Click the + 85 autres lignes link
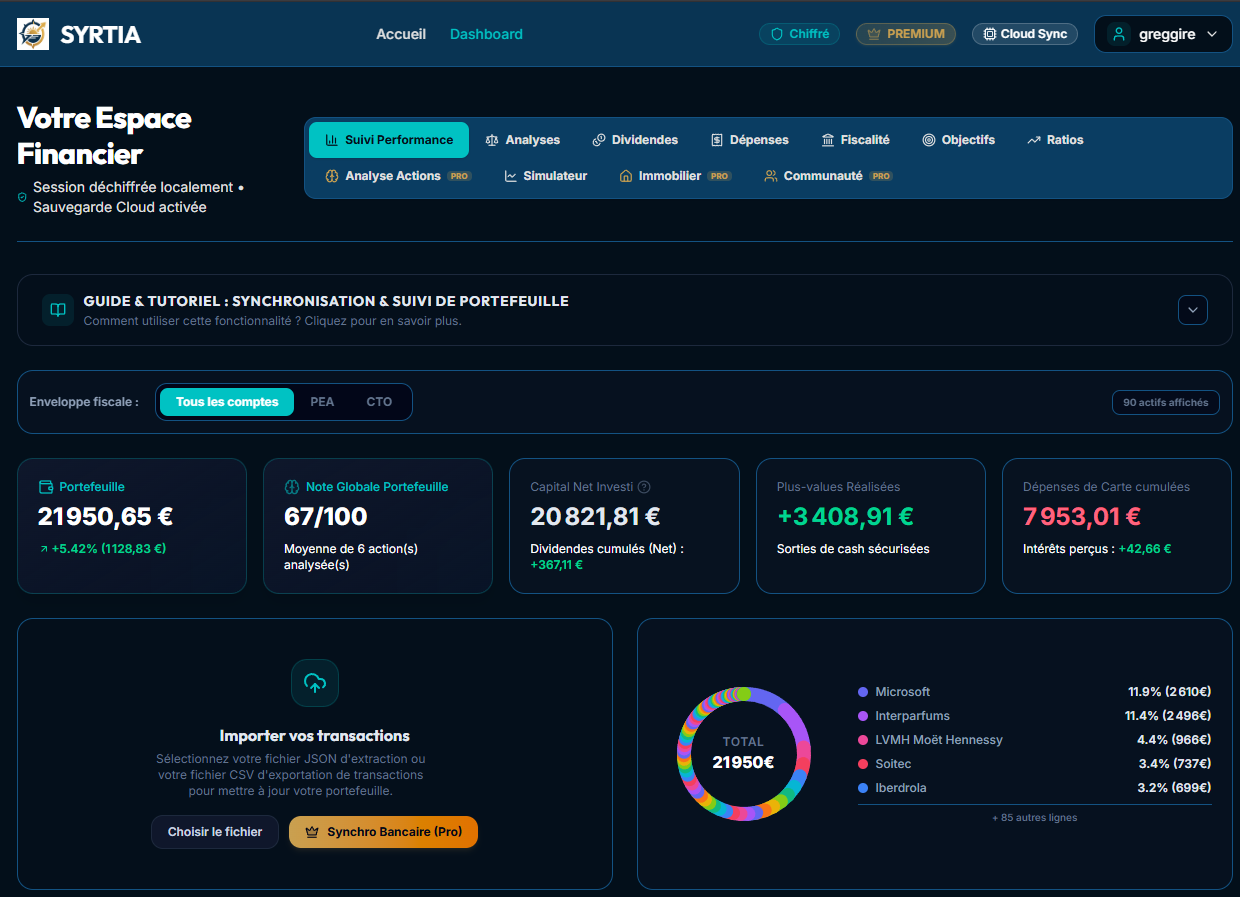Screen dimensions: 1240x897 pos(1034,818)
